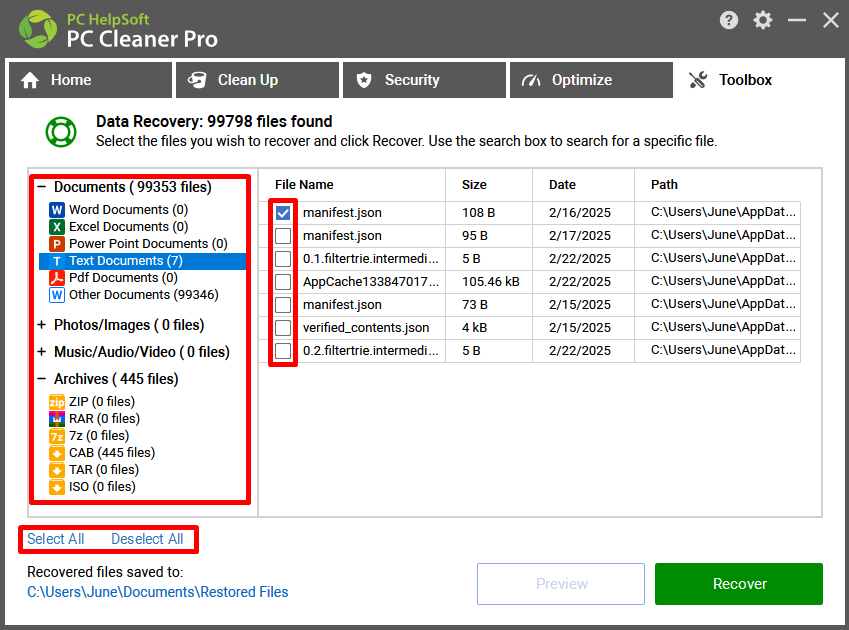Click the Security shield icon
This screenshot has width=849, height=630.
point(364,80)
